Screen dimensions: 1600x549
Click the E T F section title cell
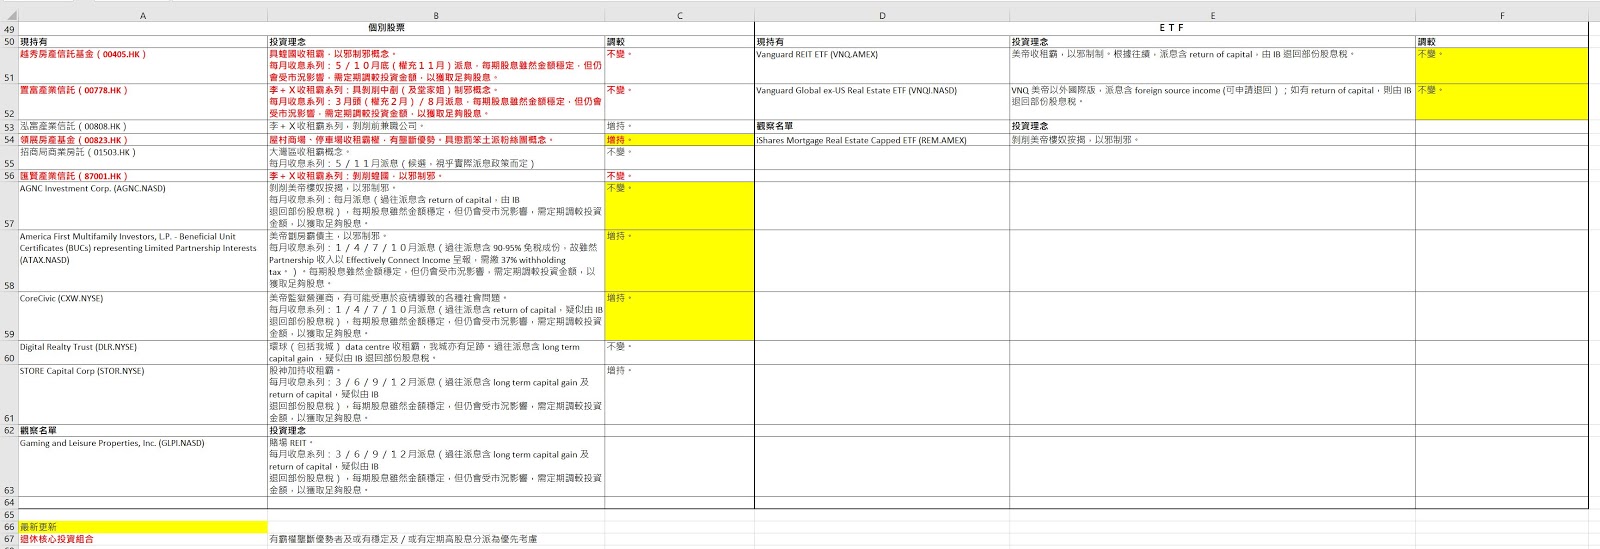point(1171,29)
